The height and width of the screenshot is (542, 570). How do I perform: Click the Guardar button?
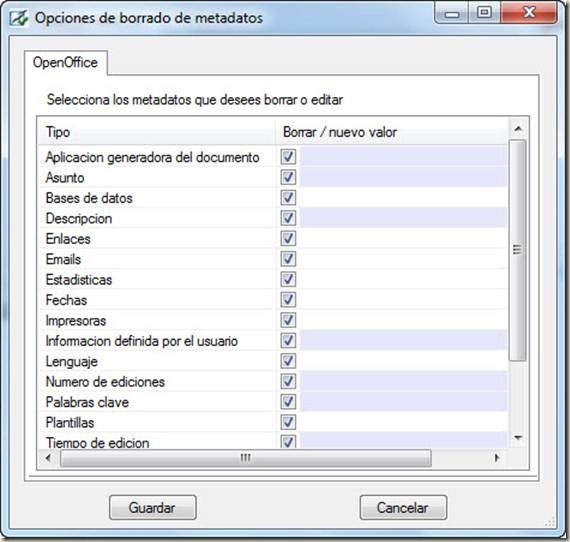point(153,507)
